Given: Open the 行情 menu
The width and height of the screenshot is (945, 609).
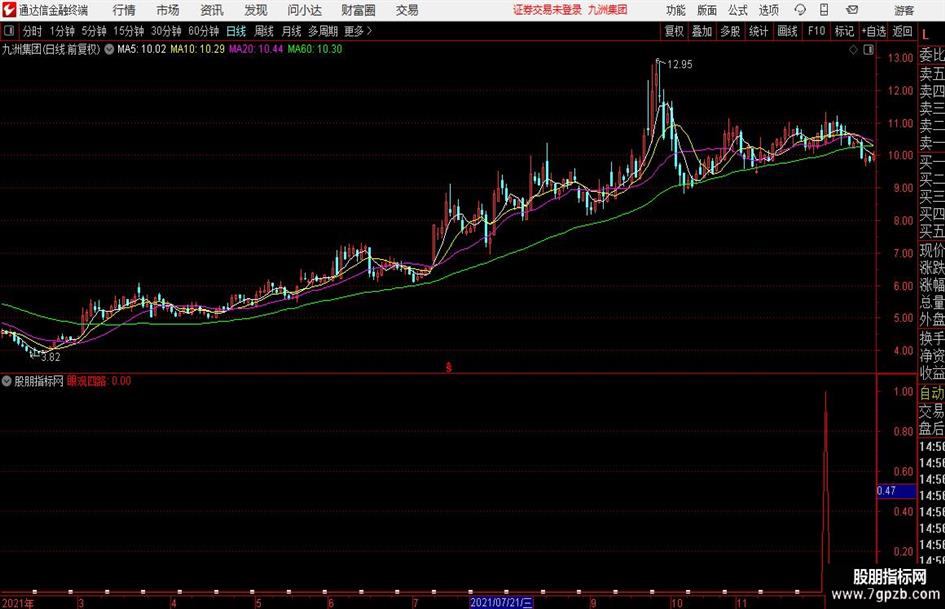Looking at the screenshot, I should (124, 10).
